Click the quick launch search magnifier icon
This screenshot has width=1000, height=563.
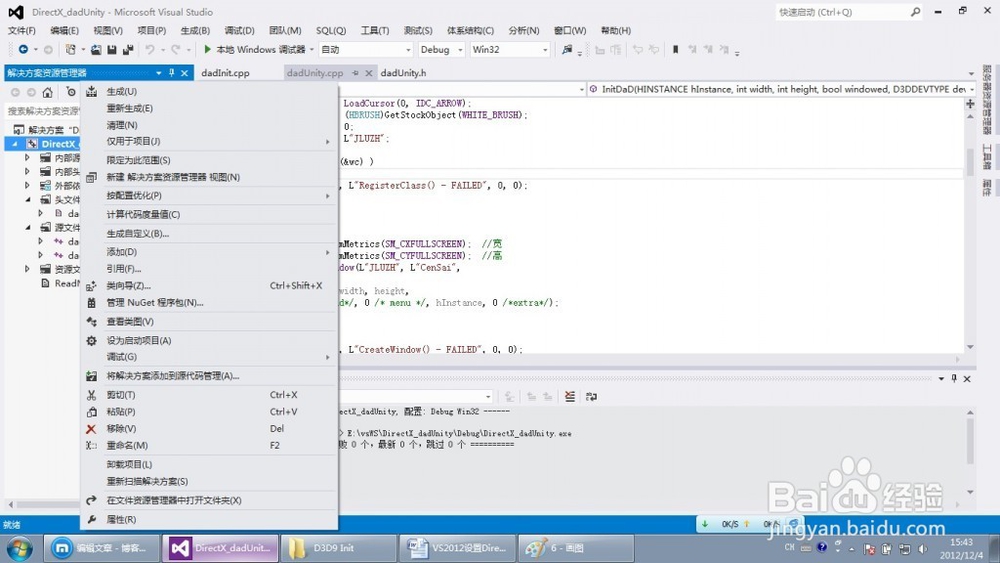915,11
